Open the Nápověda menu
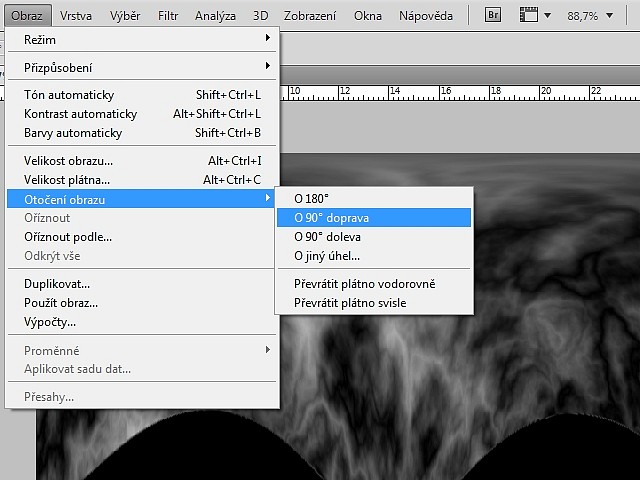The width and height of the screenshot is (640, 480). 426,16
